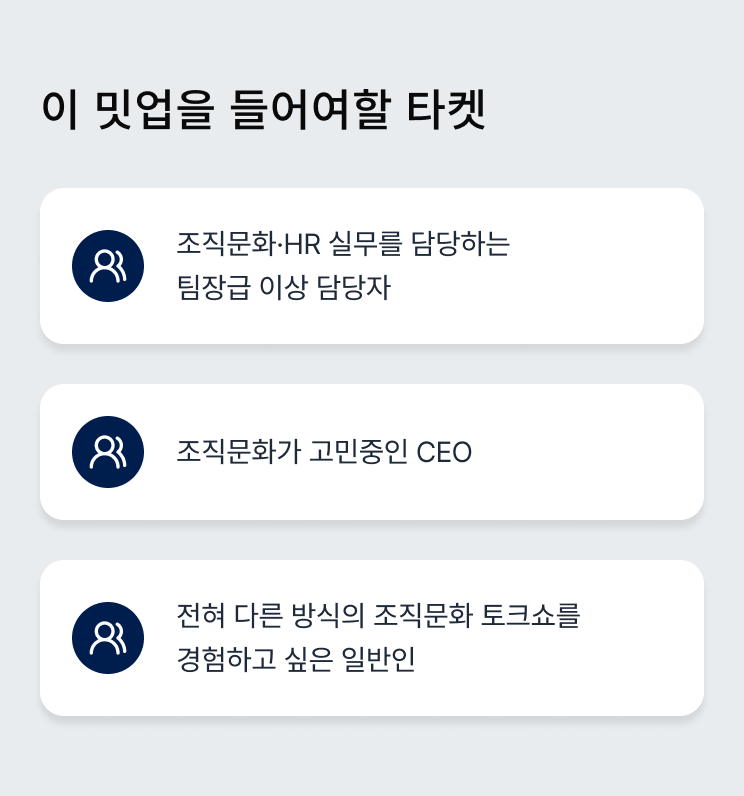Click the word 타겟 in the heading

pos(447,110)
